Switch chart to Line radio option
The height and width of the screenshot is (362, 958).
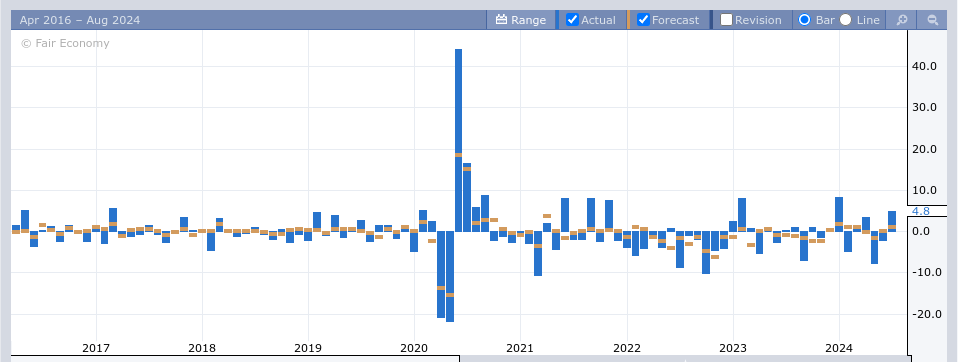click(x=846, y=20)
